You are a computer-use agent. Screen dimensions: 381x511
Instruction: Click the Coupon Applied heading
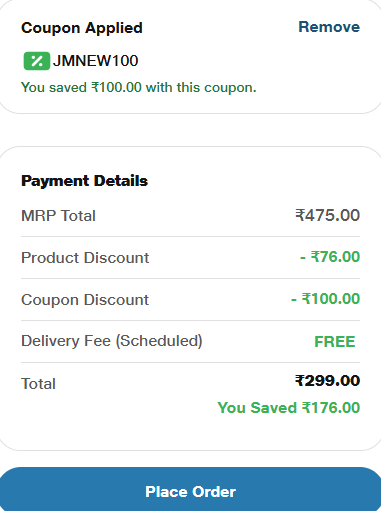click(82, 28)
